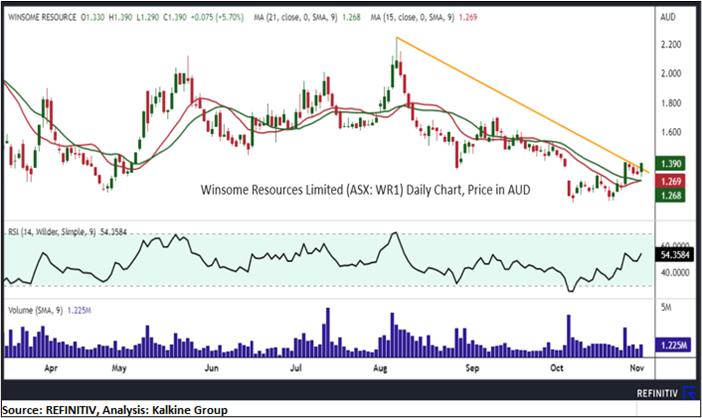The image size is (702, 418).
Task: Click the 54.3584 value beside RSI label
Action: pos(113,232)
